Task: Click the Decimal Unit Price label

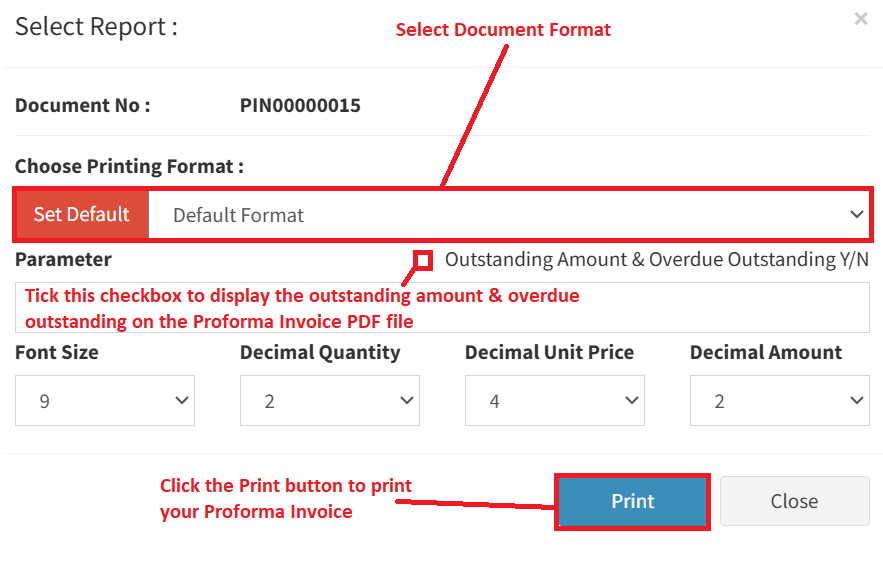Action: (x=549, y=352)
